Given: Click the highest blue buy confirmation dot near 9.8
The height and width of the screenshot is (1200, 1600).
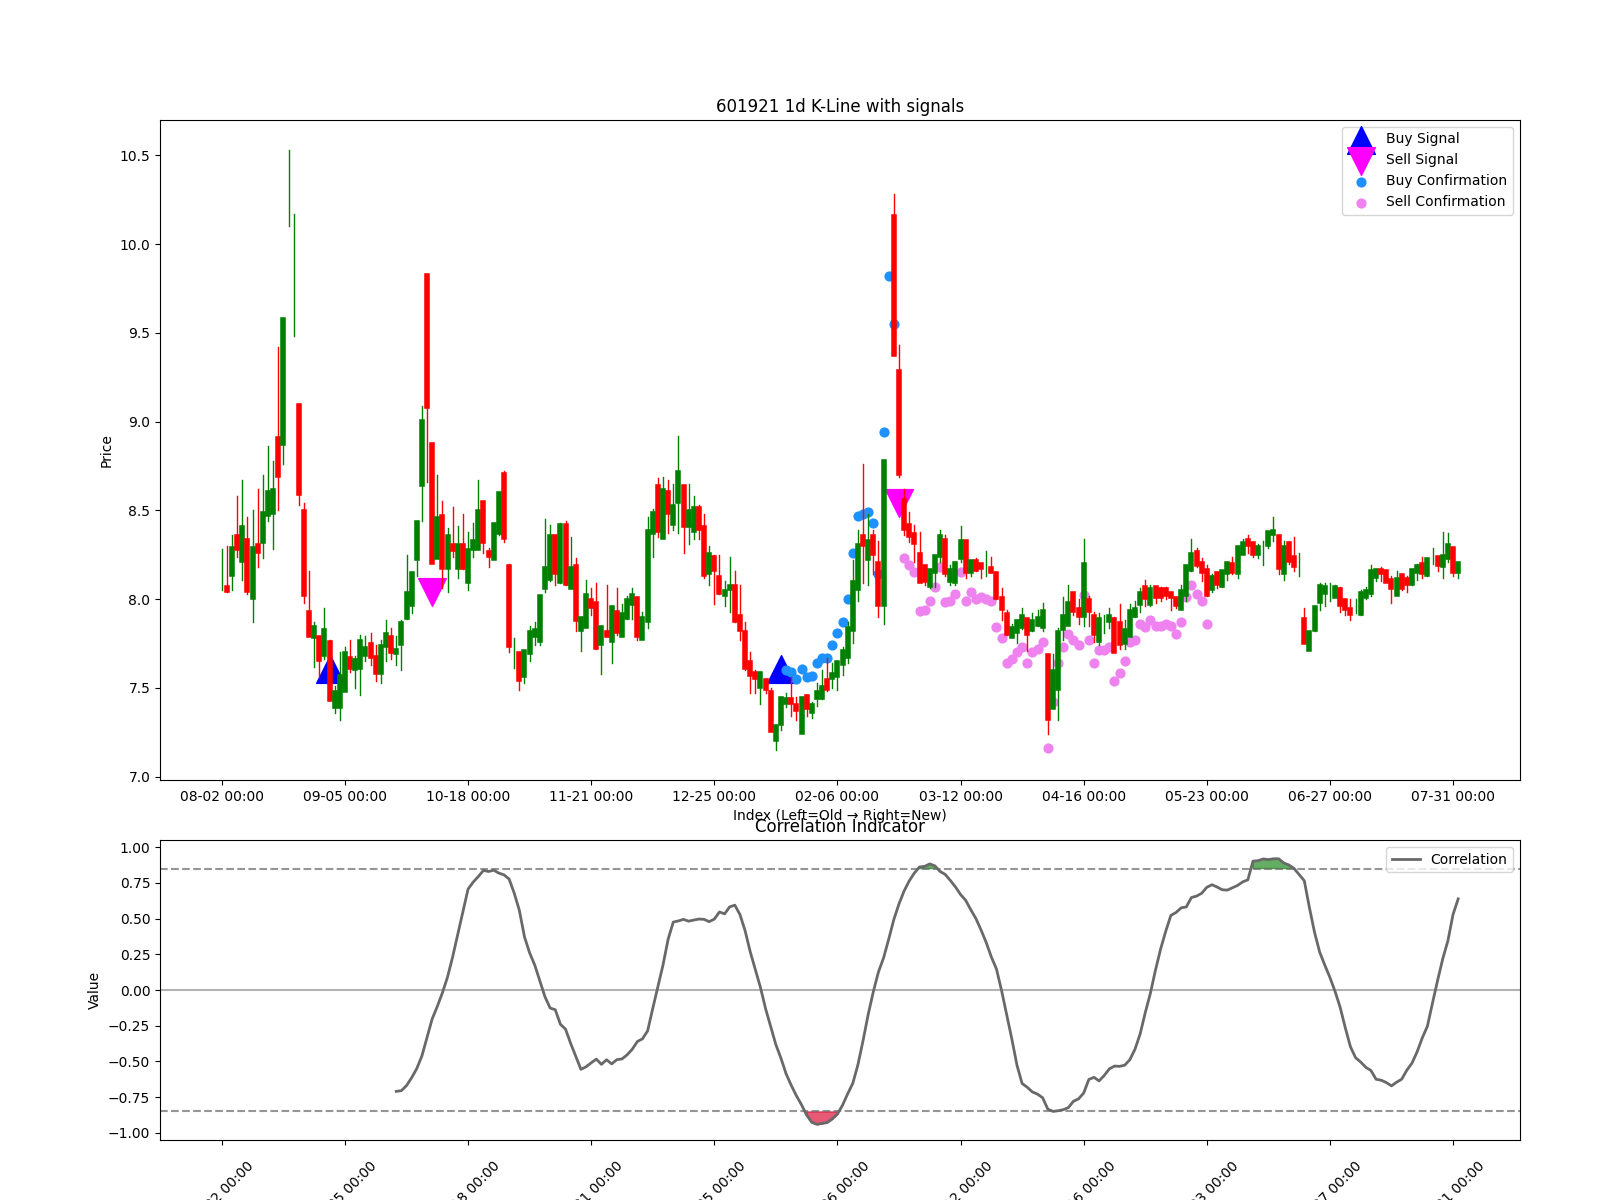Looking at the screenshot, I should click(888, 276).
